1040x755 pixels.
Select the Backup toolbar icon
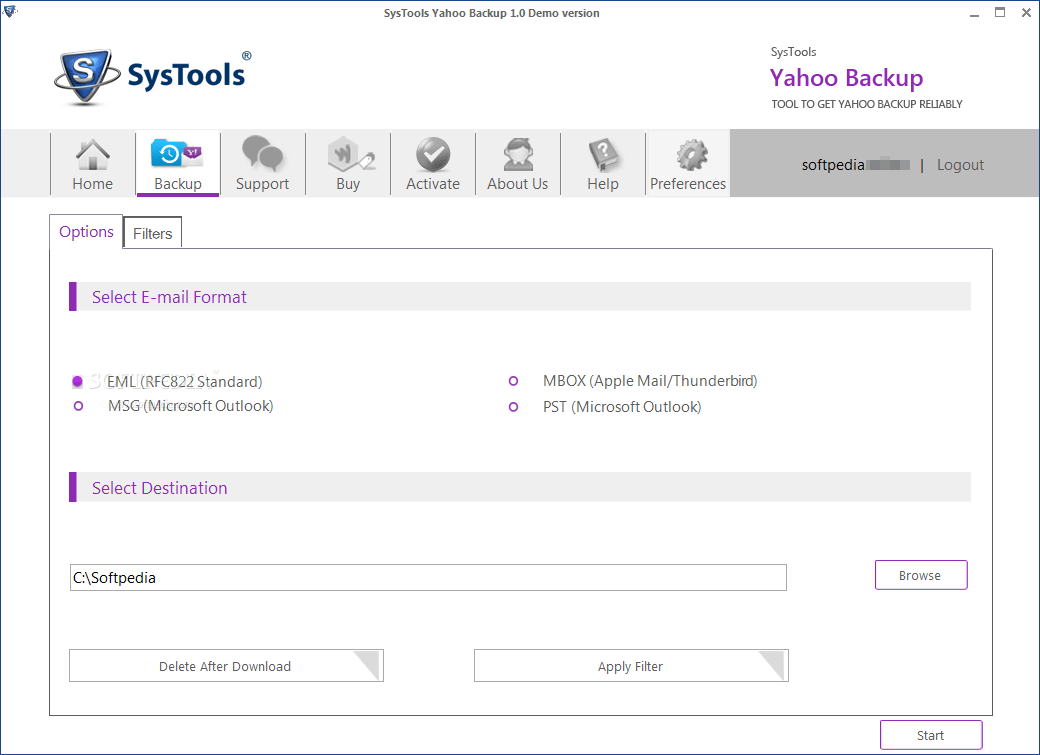pyautogui.click(x=177, y=163)
